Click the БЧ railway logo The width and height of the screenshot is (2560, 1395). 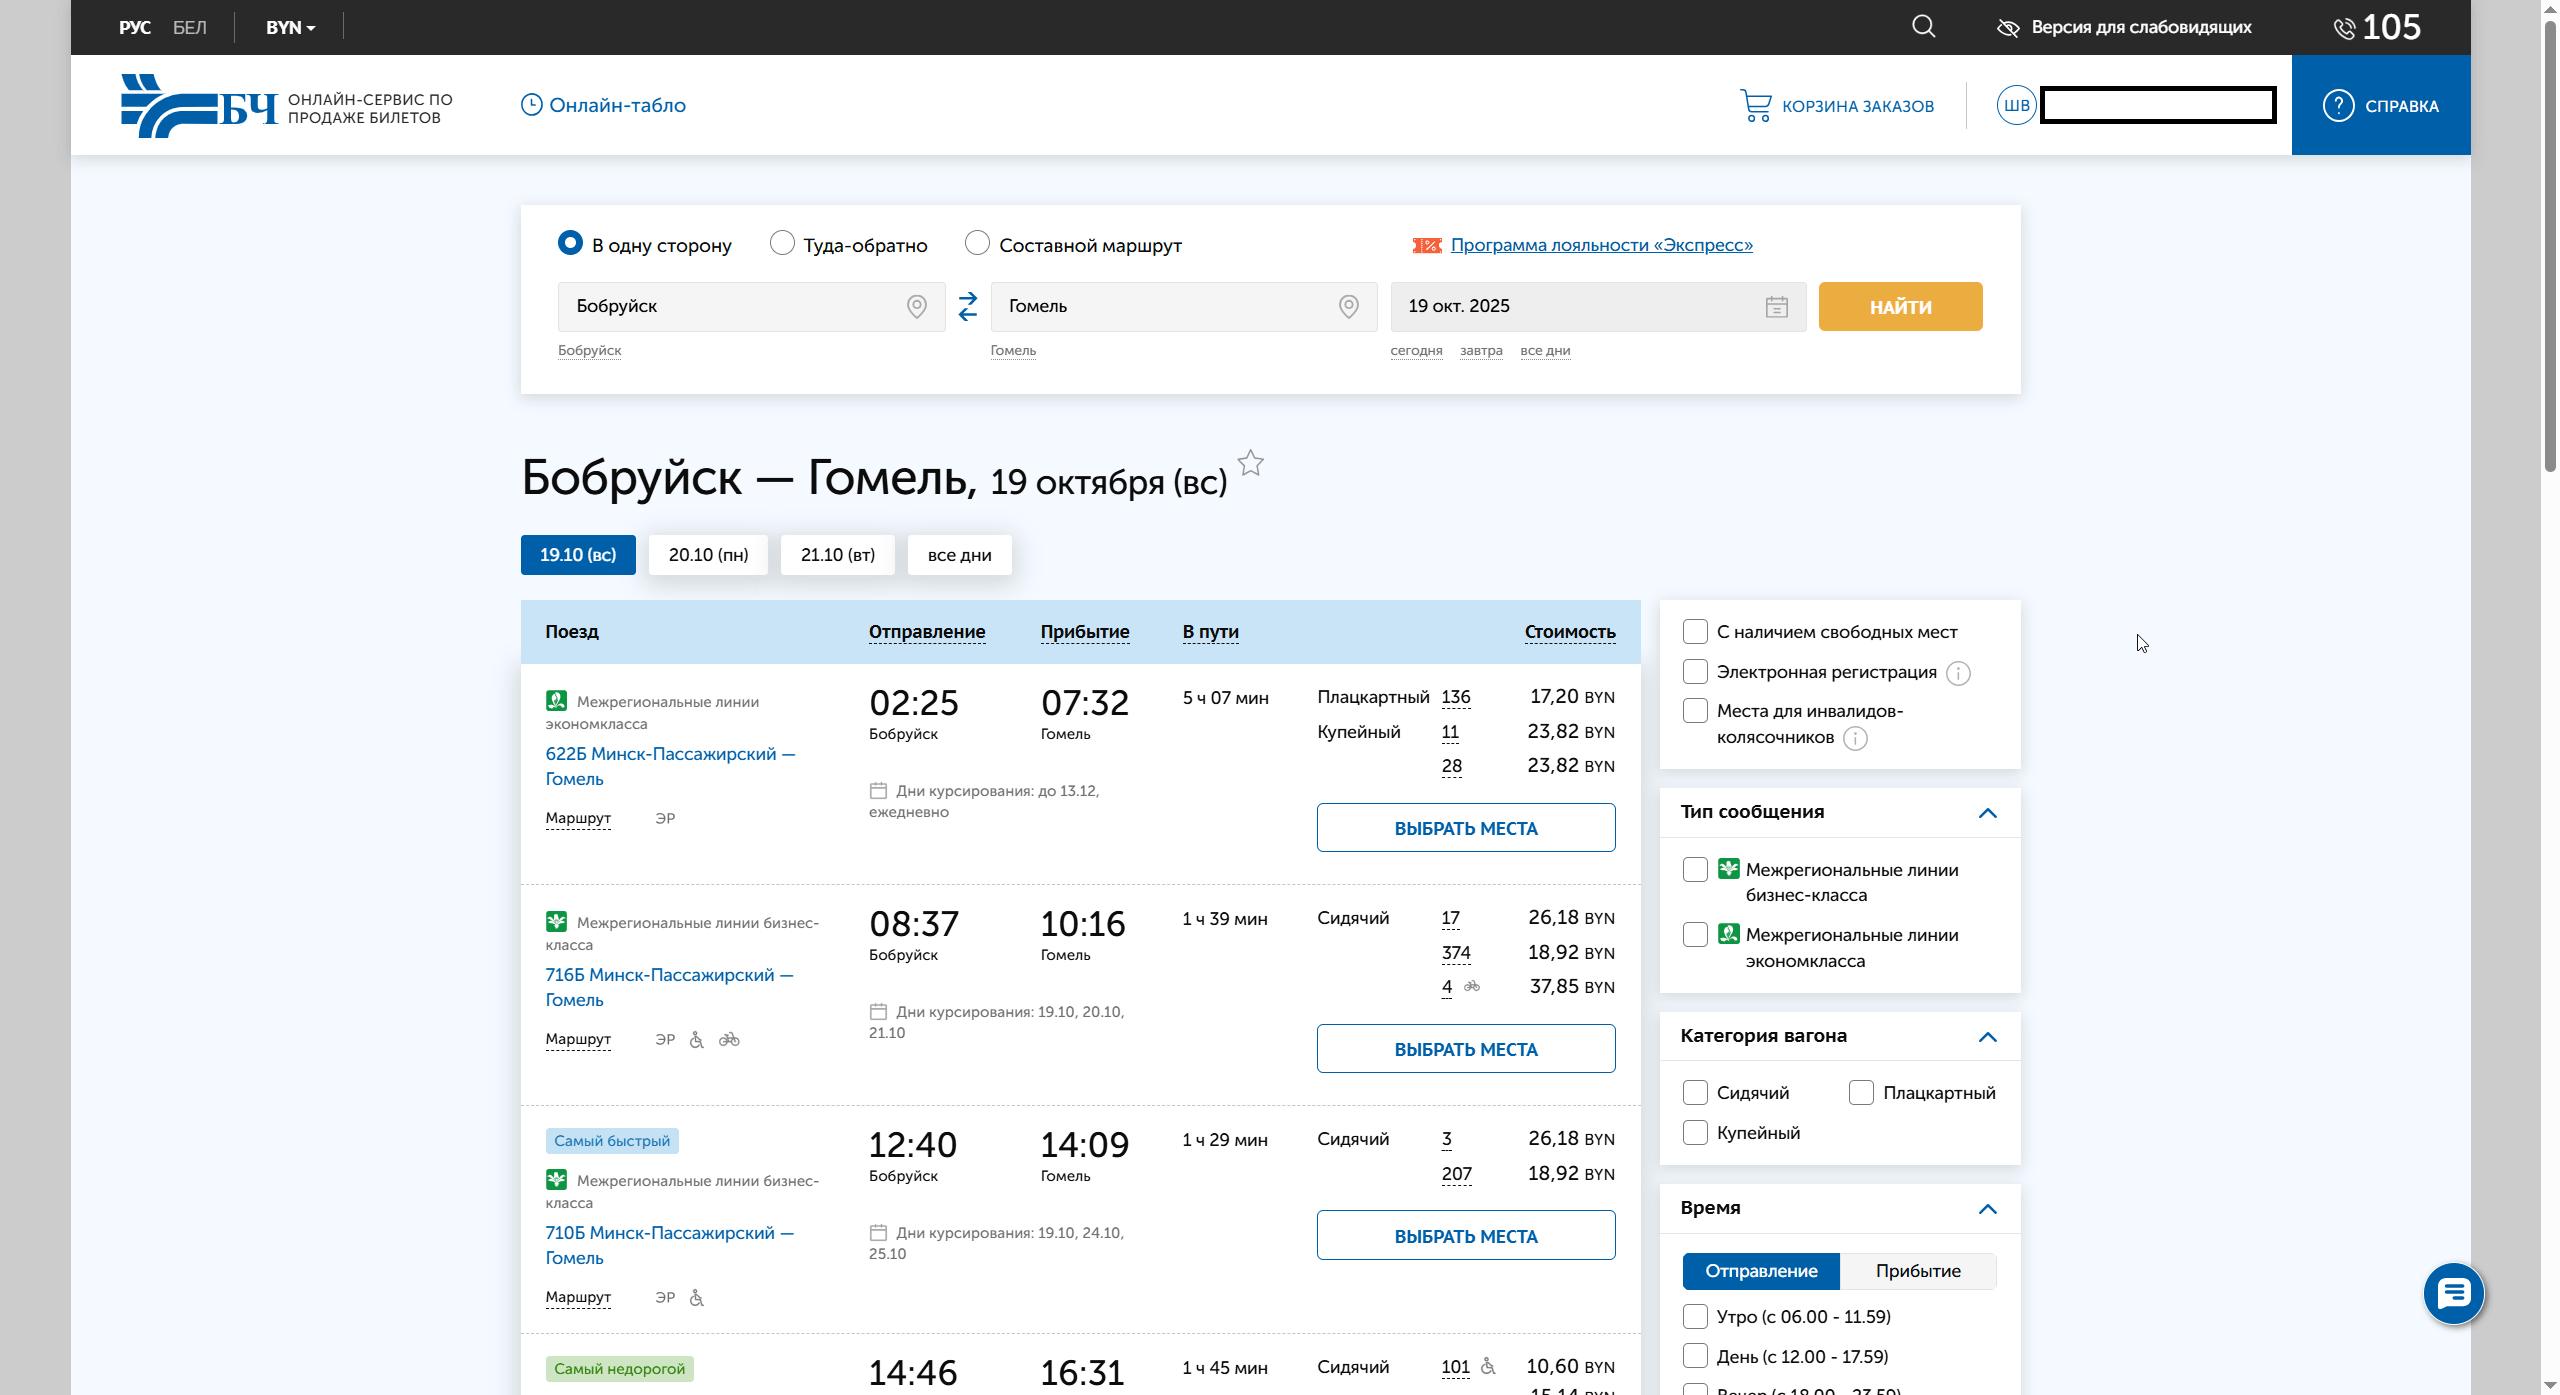click(x=199, y=105)
